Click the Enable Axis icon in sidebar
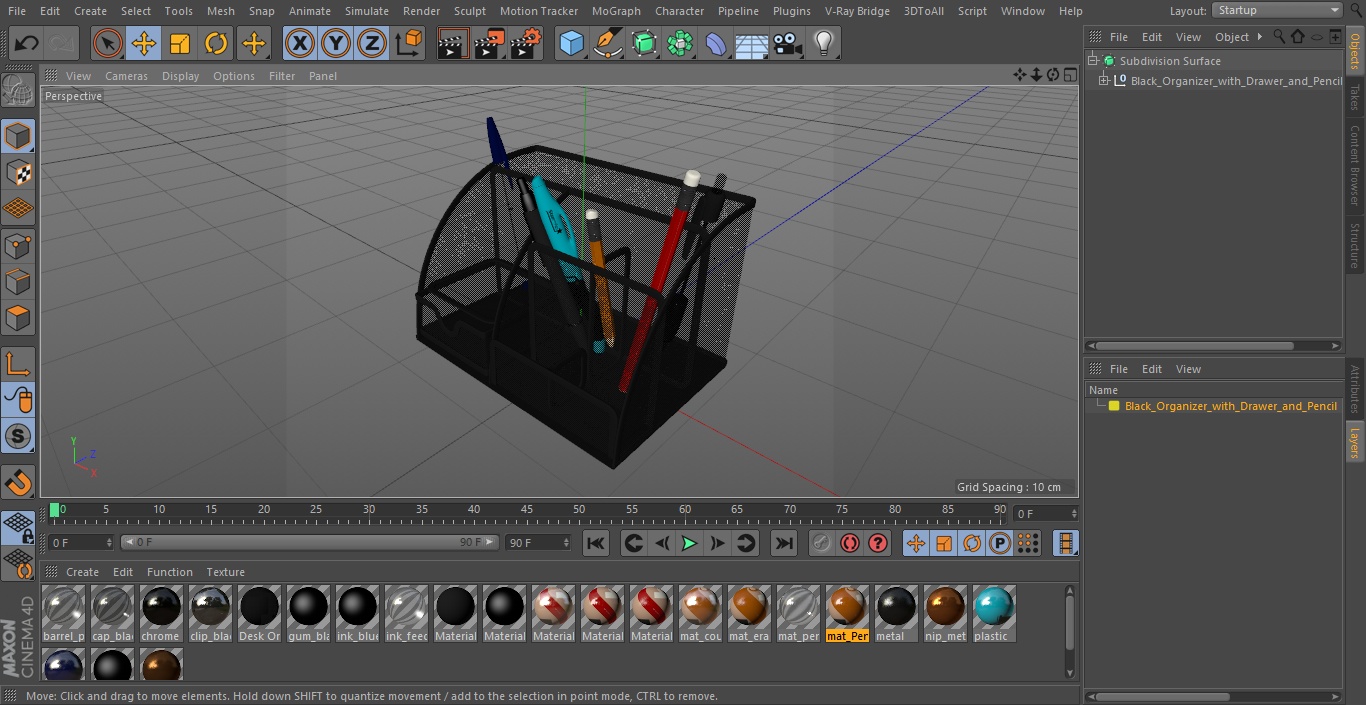Viewport: 1366px width, 705px height. tap(18, 363)
